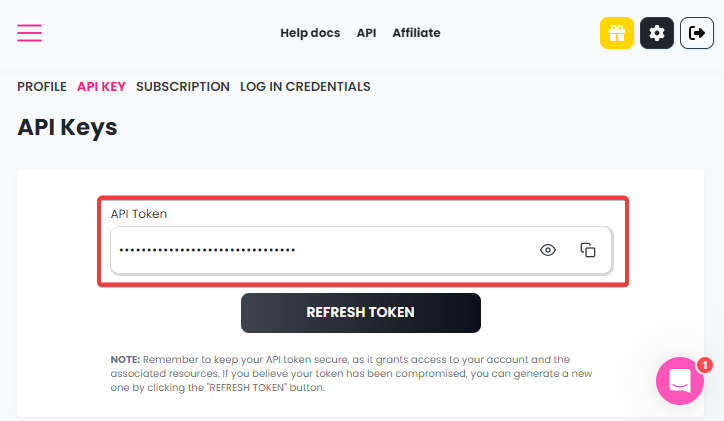Go to the SUBSCRIPTION tab

point(183,87)
